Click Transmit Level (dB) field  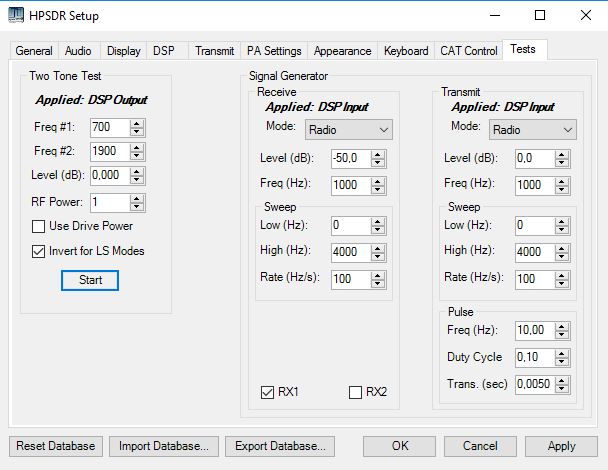click(535, 159)
